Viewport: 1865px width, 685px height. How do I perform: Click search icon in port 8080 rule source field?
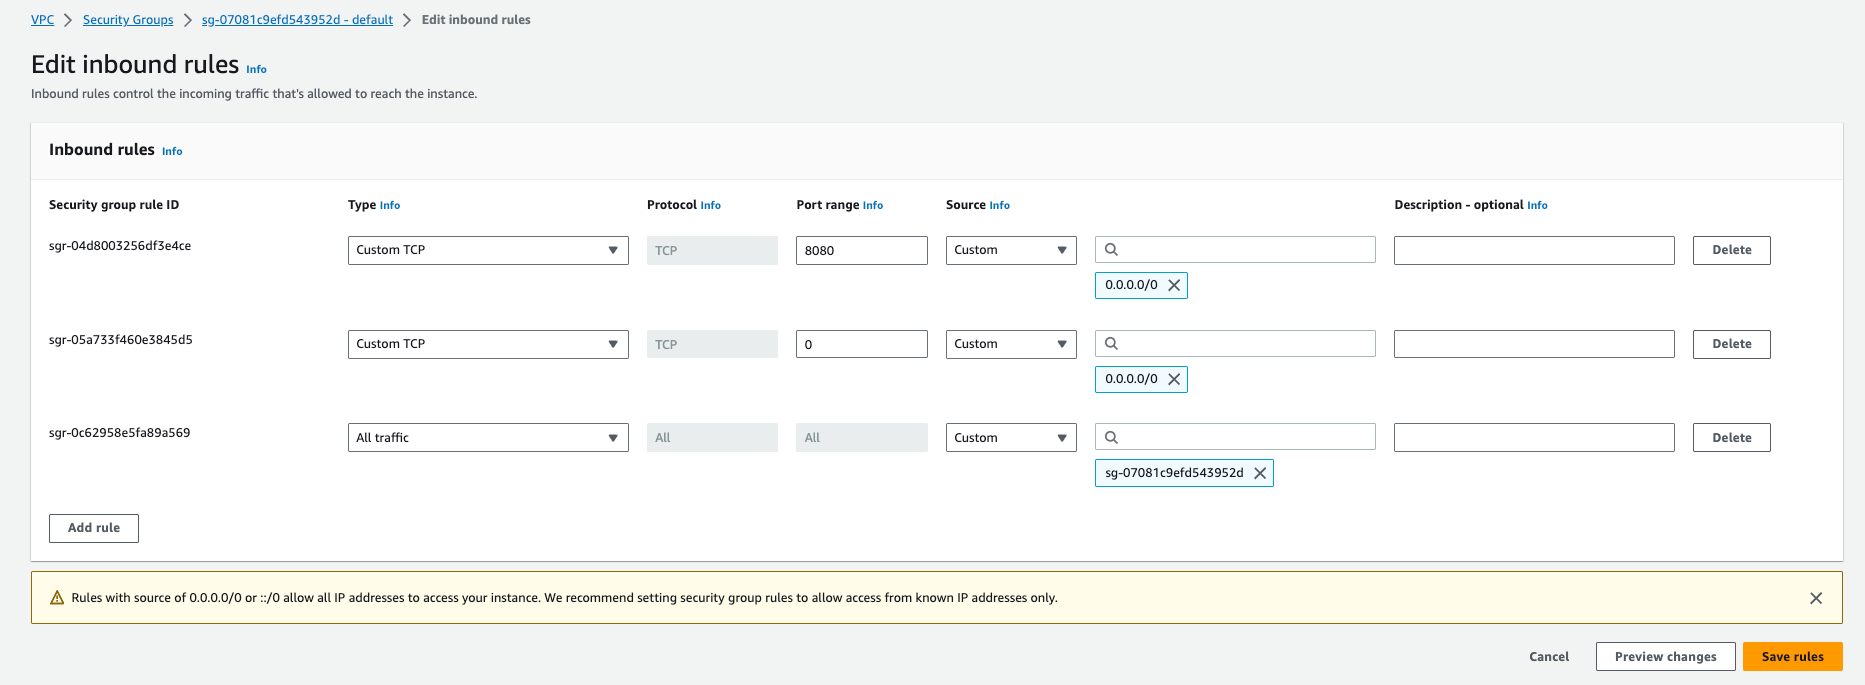[1111, 250]
